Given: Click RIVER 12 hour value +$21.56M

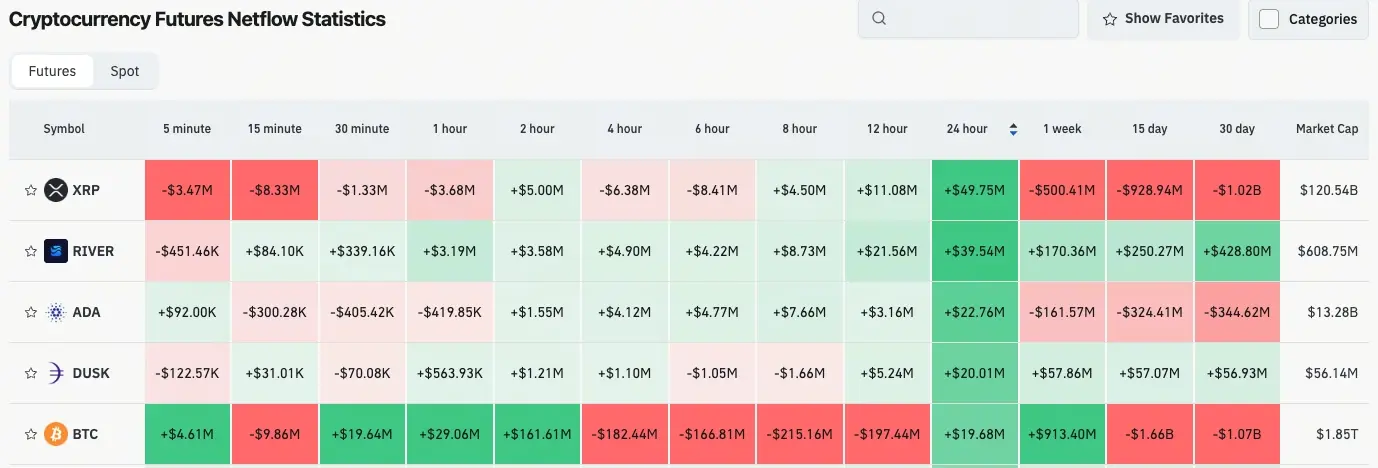Looking at the screenshot, I should point(887,251).
